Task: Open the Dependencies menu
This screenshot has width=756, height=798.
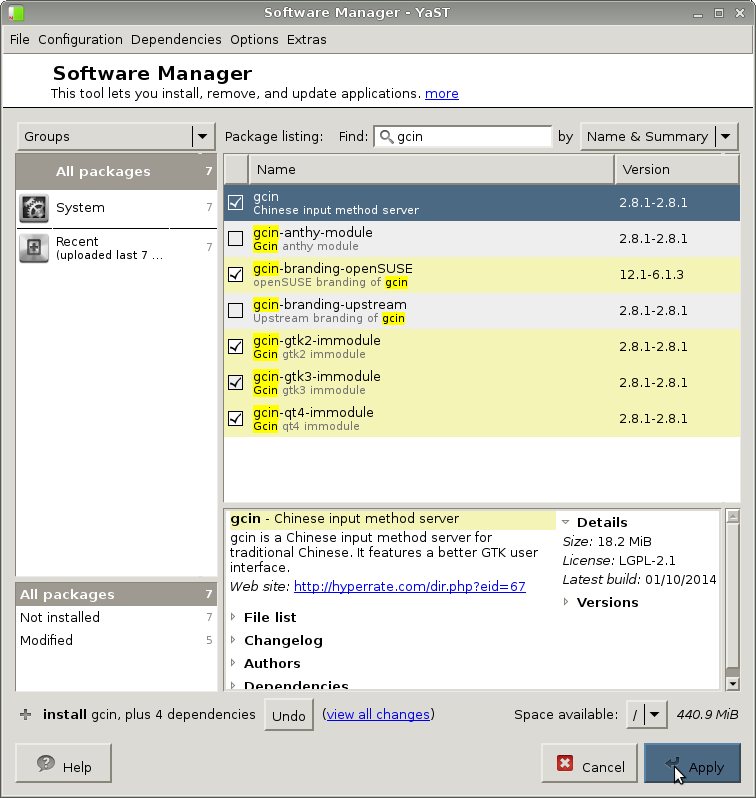Action: pos(176,40)
